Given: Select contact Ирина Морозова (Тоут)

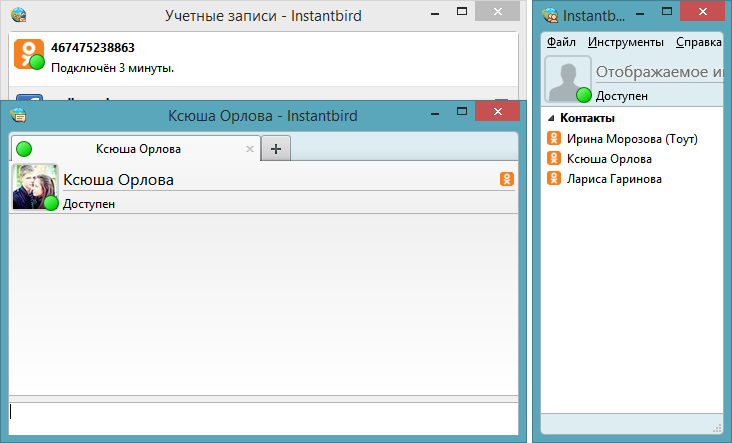Looking at the screenshot, I should pyautogui.click(x=632, y=139).
